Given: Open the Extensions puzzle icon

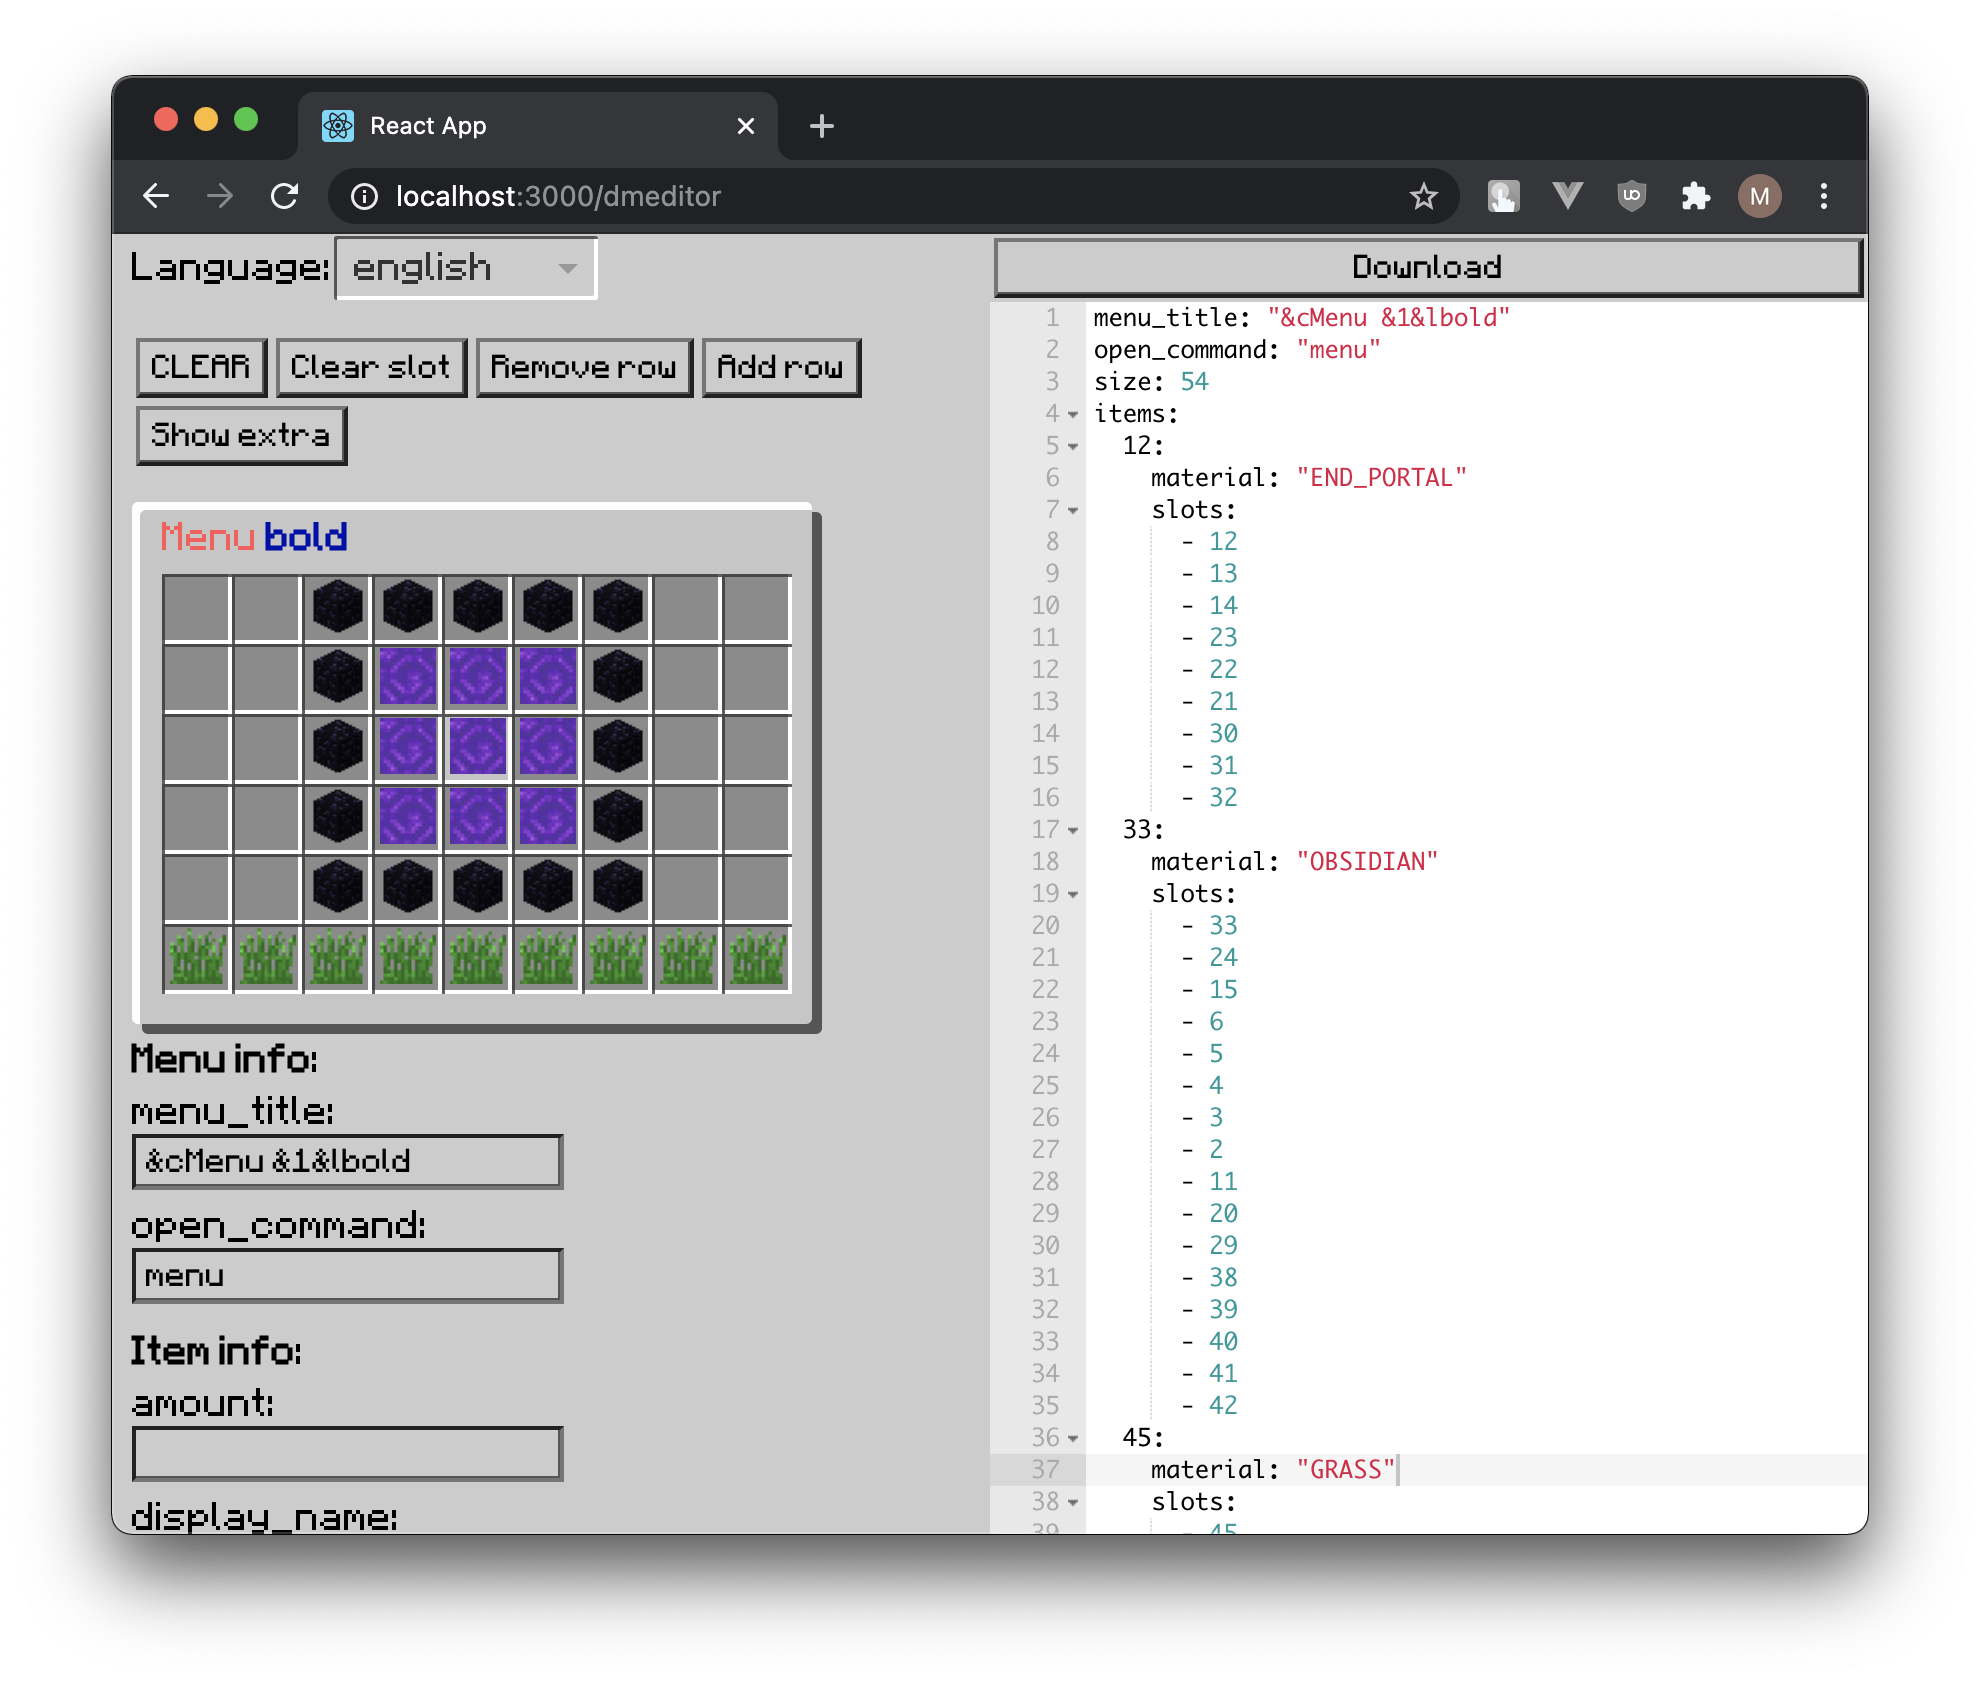Looking at the screenshot, I should click(x=1695, y=196).
